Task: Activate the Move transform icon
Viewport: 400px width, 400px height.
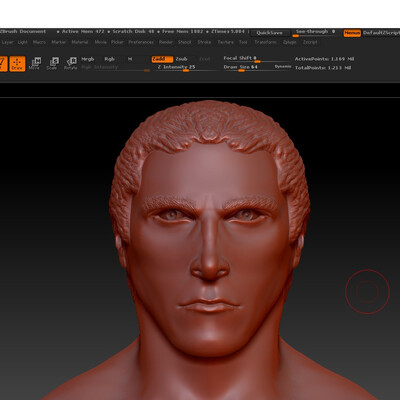Action: [x=35, y=63]
